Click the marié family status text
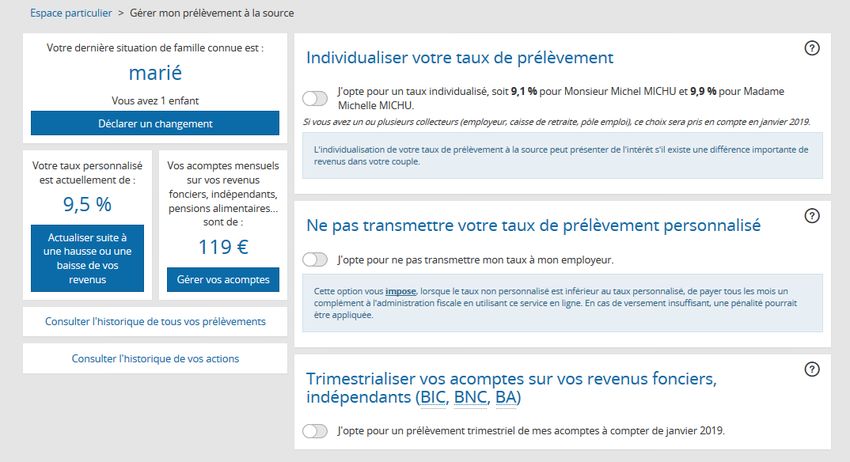 155,73
